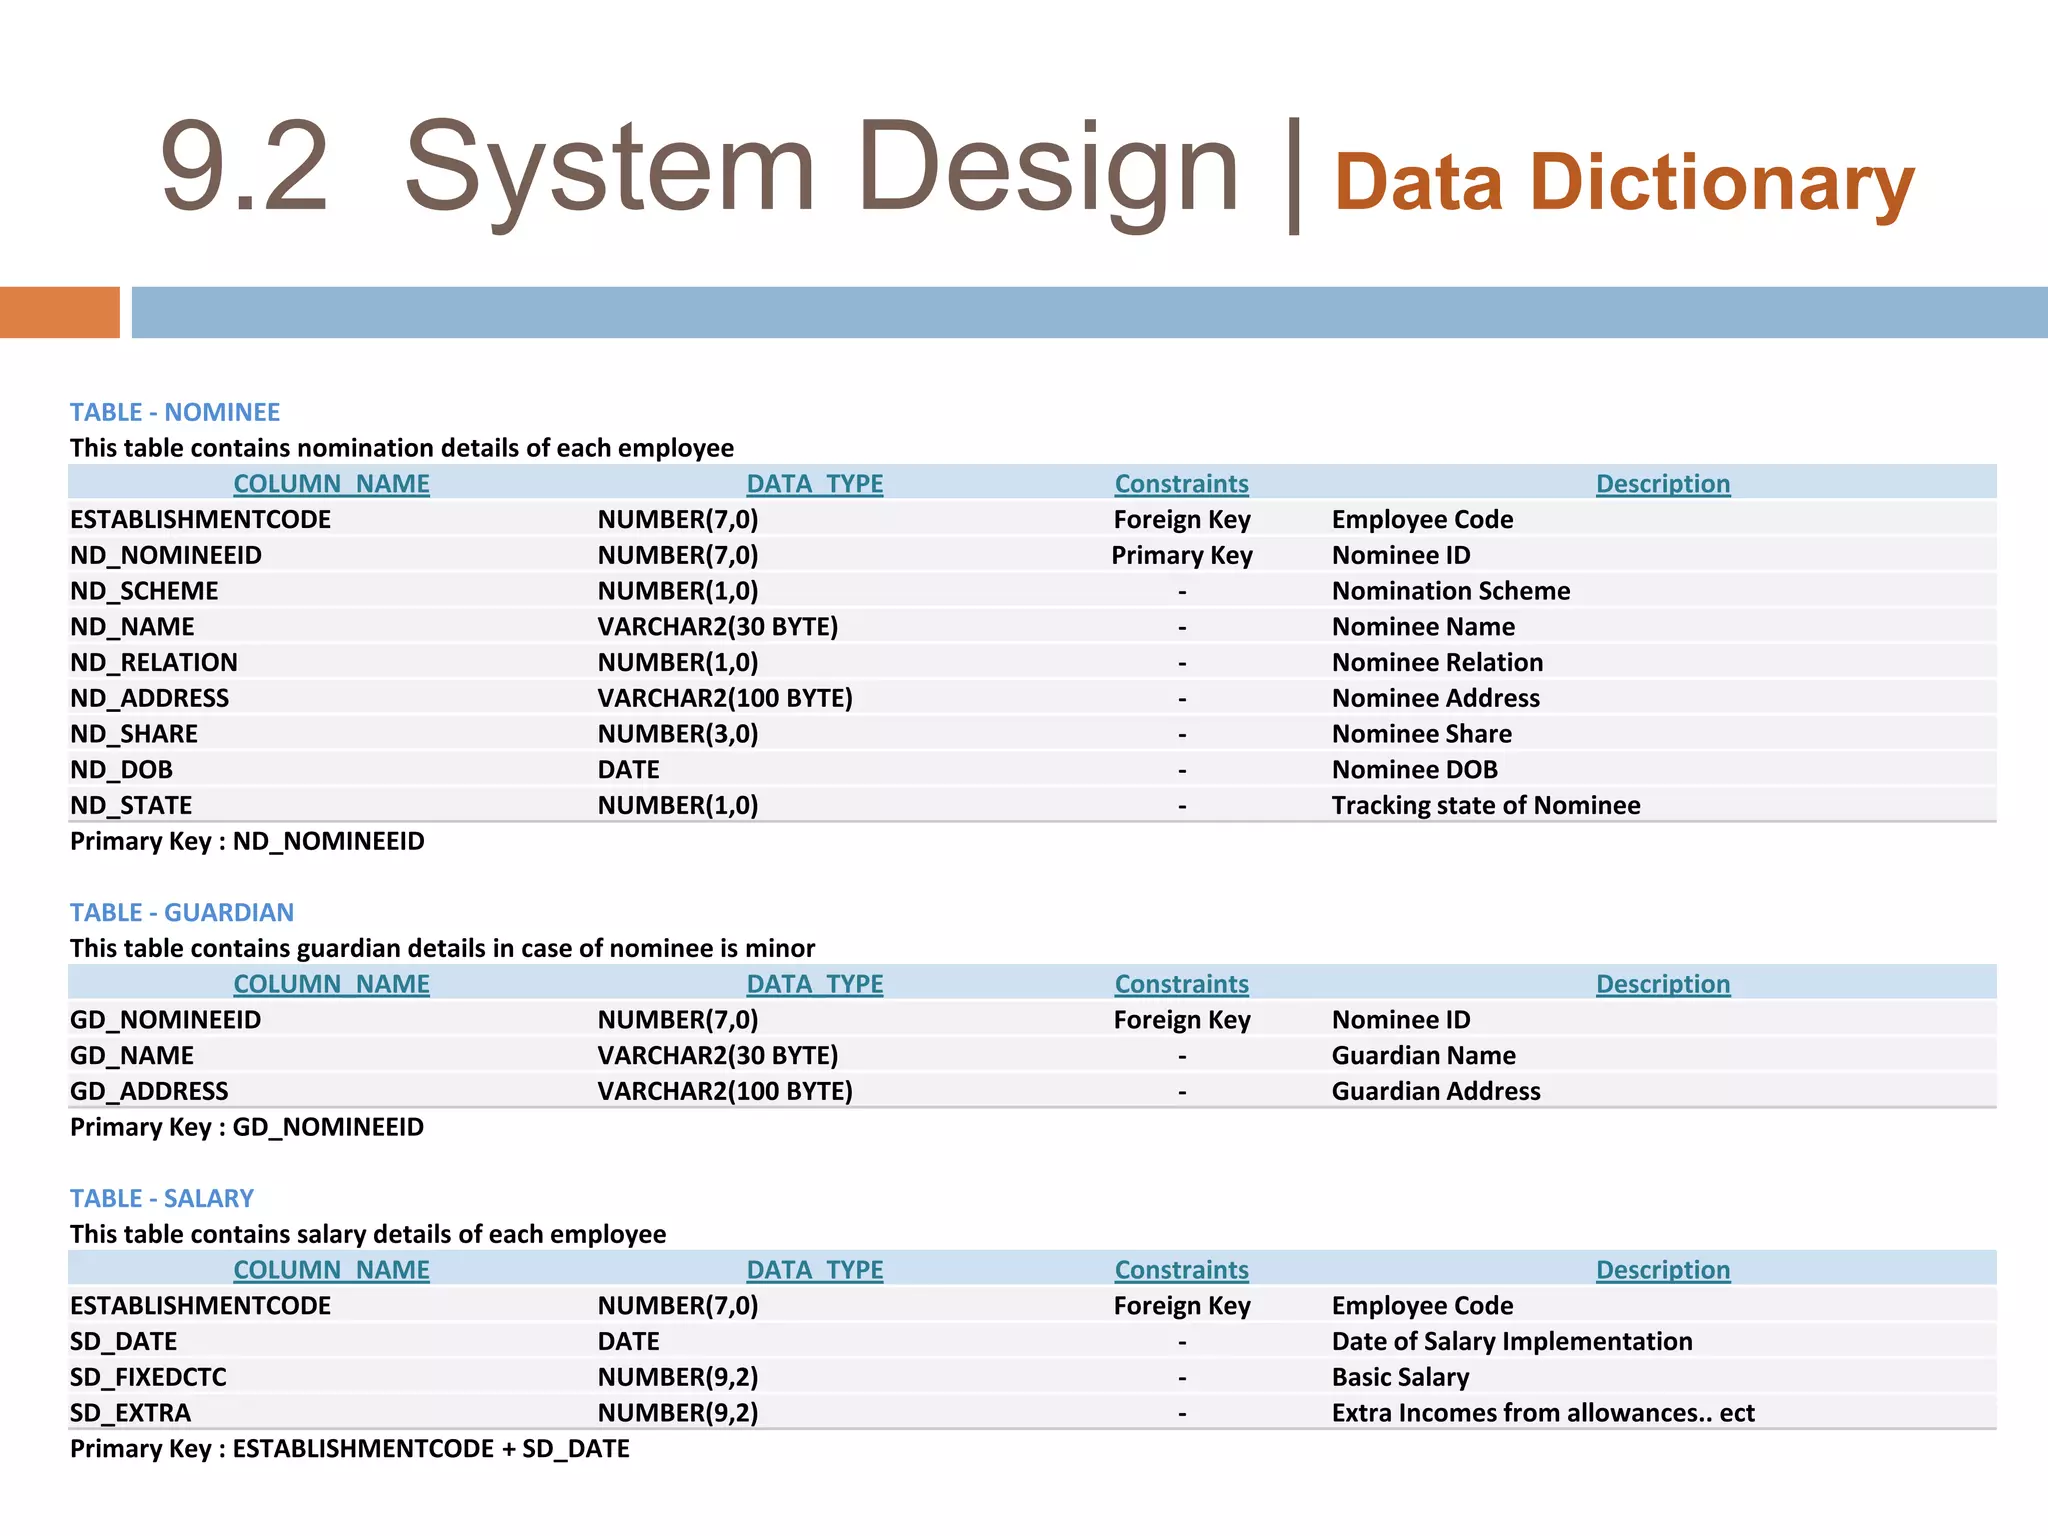Click 'Extra Incomes from allowances.. ect' description
This screenshot has height=1536, width=2048.
1543,1414
